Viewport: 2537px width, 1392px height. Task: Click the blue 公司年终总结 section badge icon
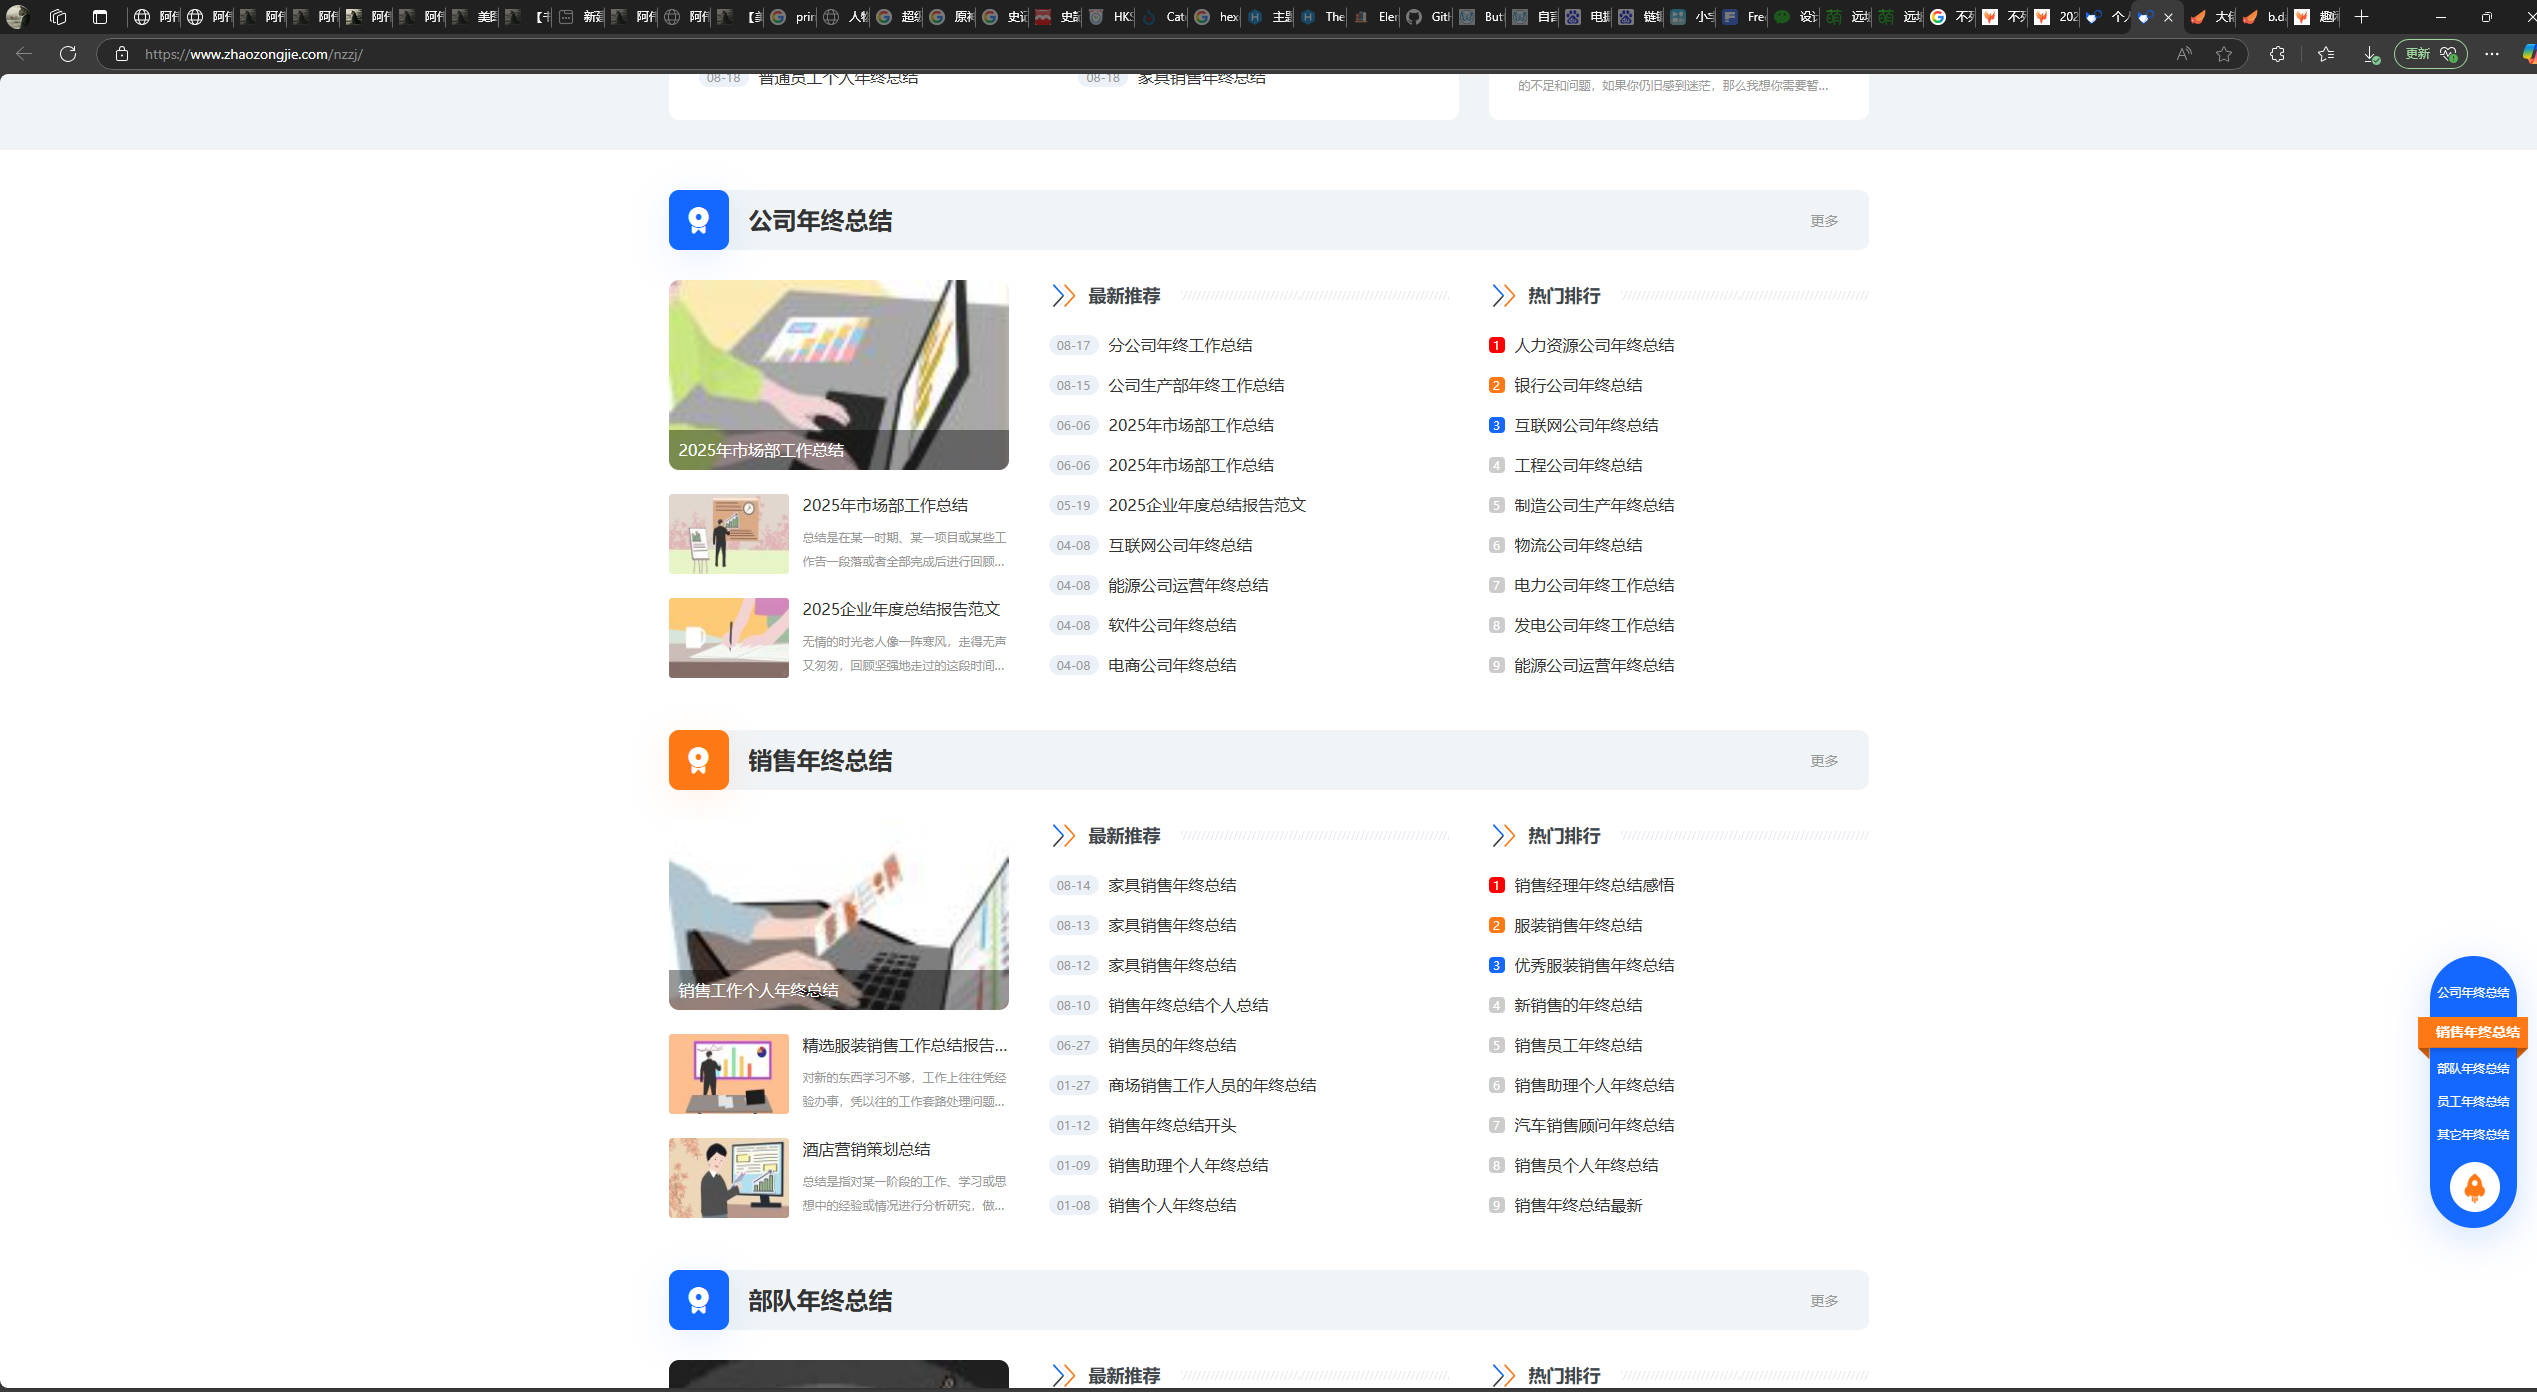[x=698, y=220]
